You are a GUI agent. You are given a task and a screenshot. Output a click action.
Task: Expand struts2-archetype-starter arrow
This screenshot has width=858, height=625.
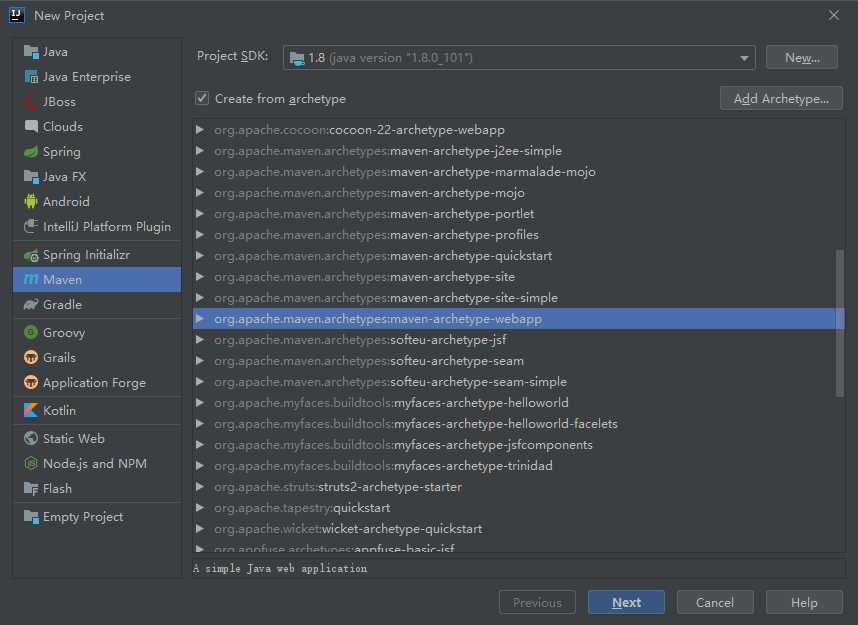pos(200,487)
